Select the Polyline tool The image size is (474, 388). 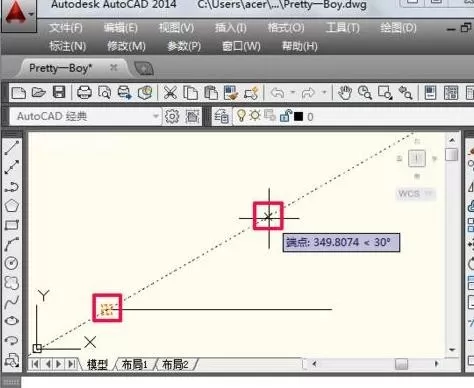pyautogui.click(x=12, y=187)
